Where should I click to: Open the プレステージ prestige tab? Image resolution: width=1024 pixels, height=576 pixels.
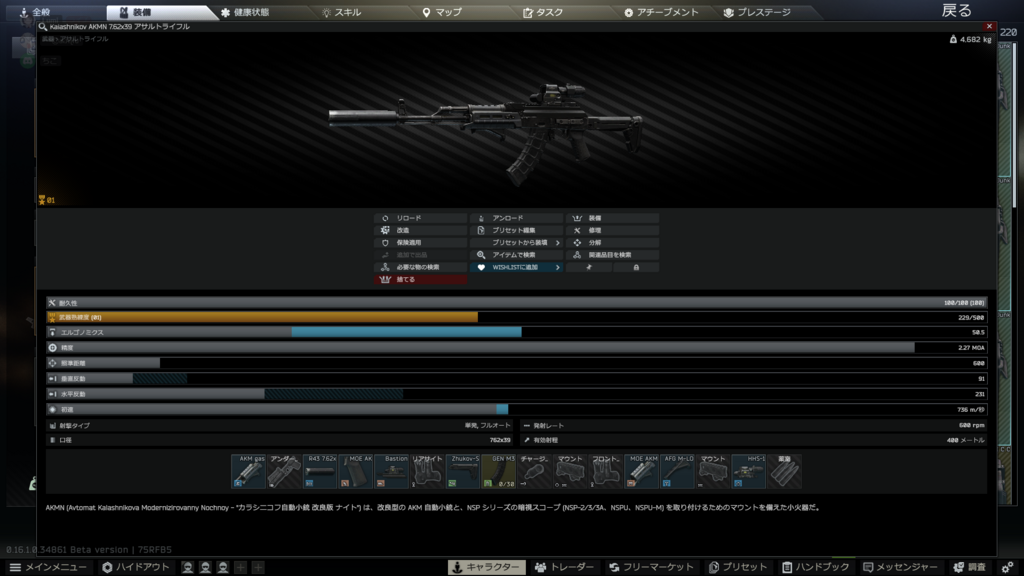pos(758,12)
